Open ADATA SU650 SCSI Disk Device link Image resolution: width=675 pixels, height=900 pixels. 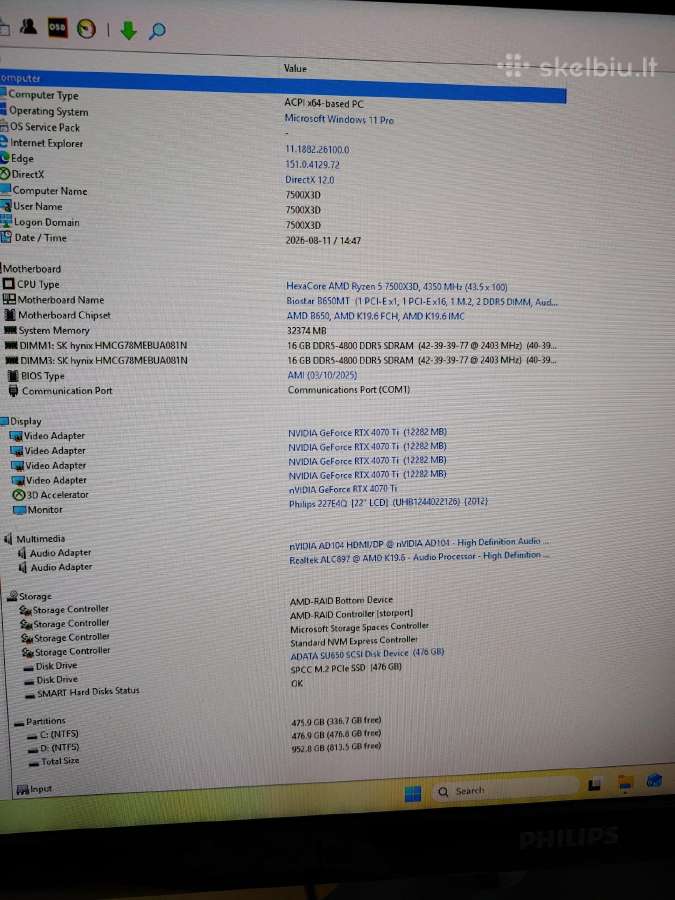367,654
